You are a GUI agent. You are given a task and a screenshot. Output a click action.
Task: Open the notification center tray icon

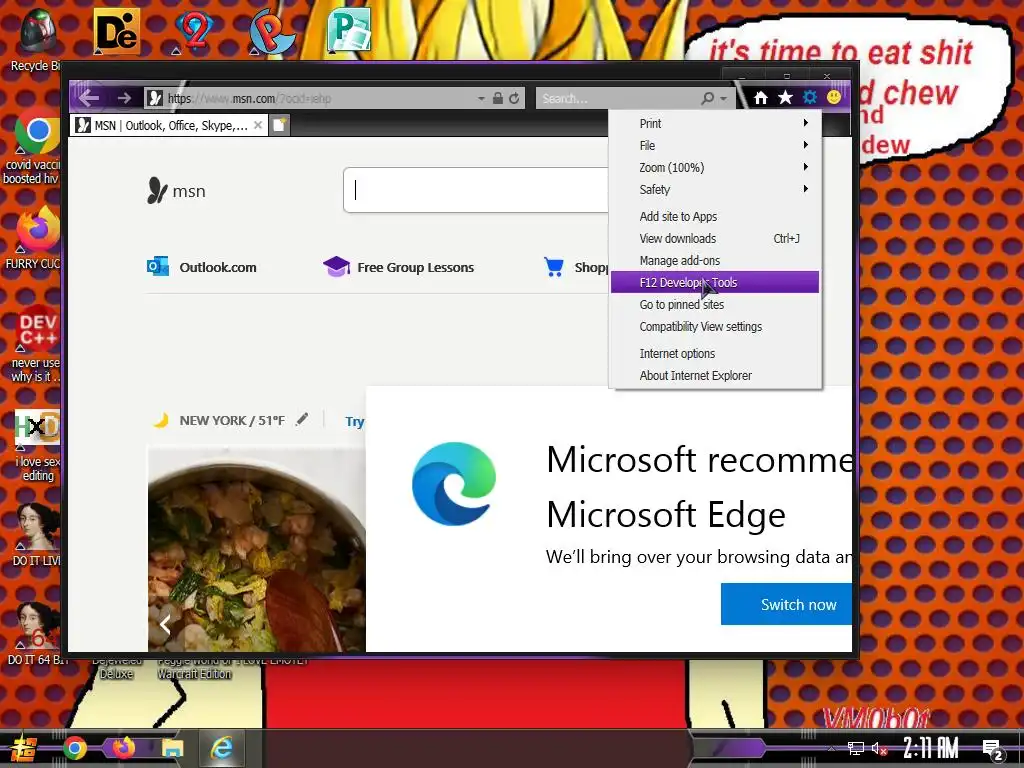[993, 750]
